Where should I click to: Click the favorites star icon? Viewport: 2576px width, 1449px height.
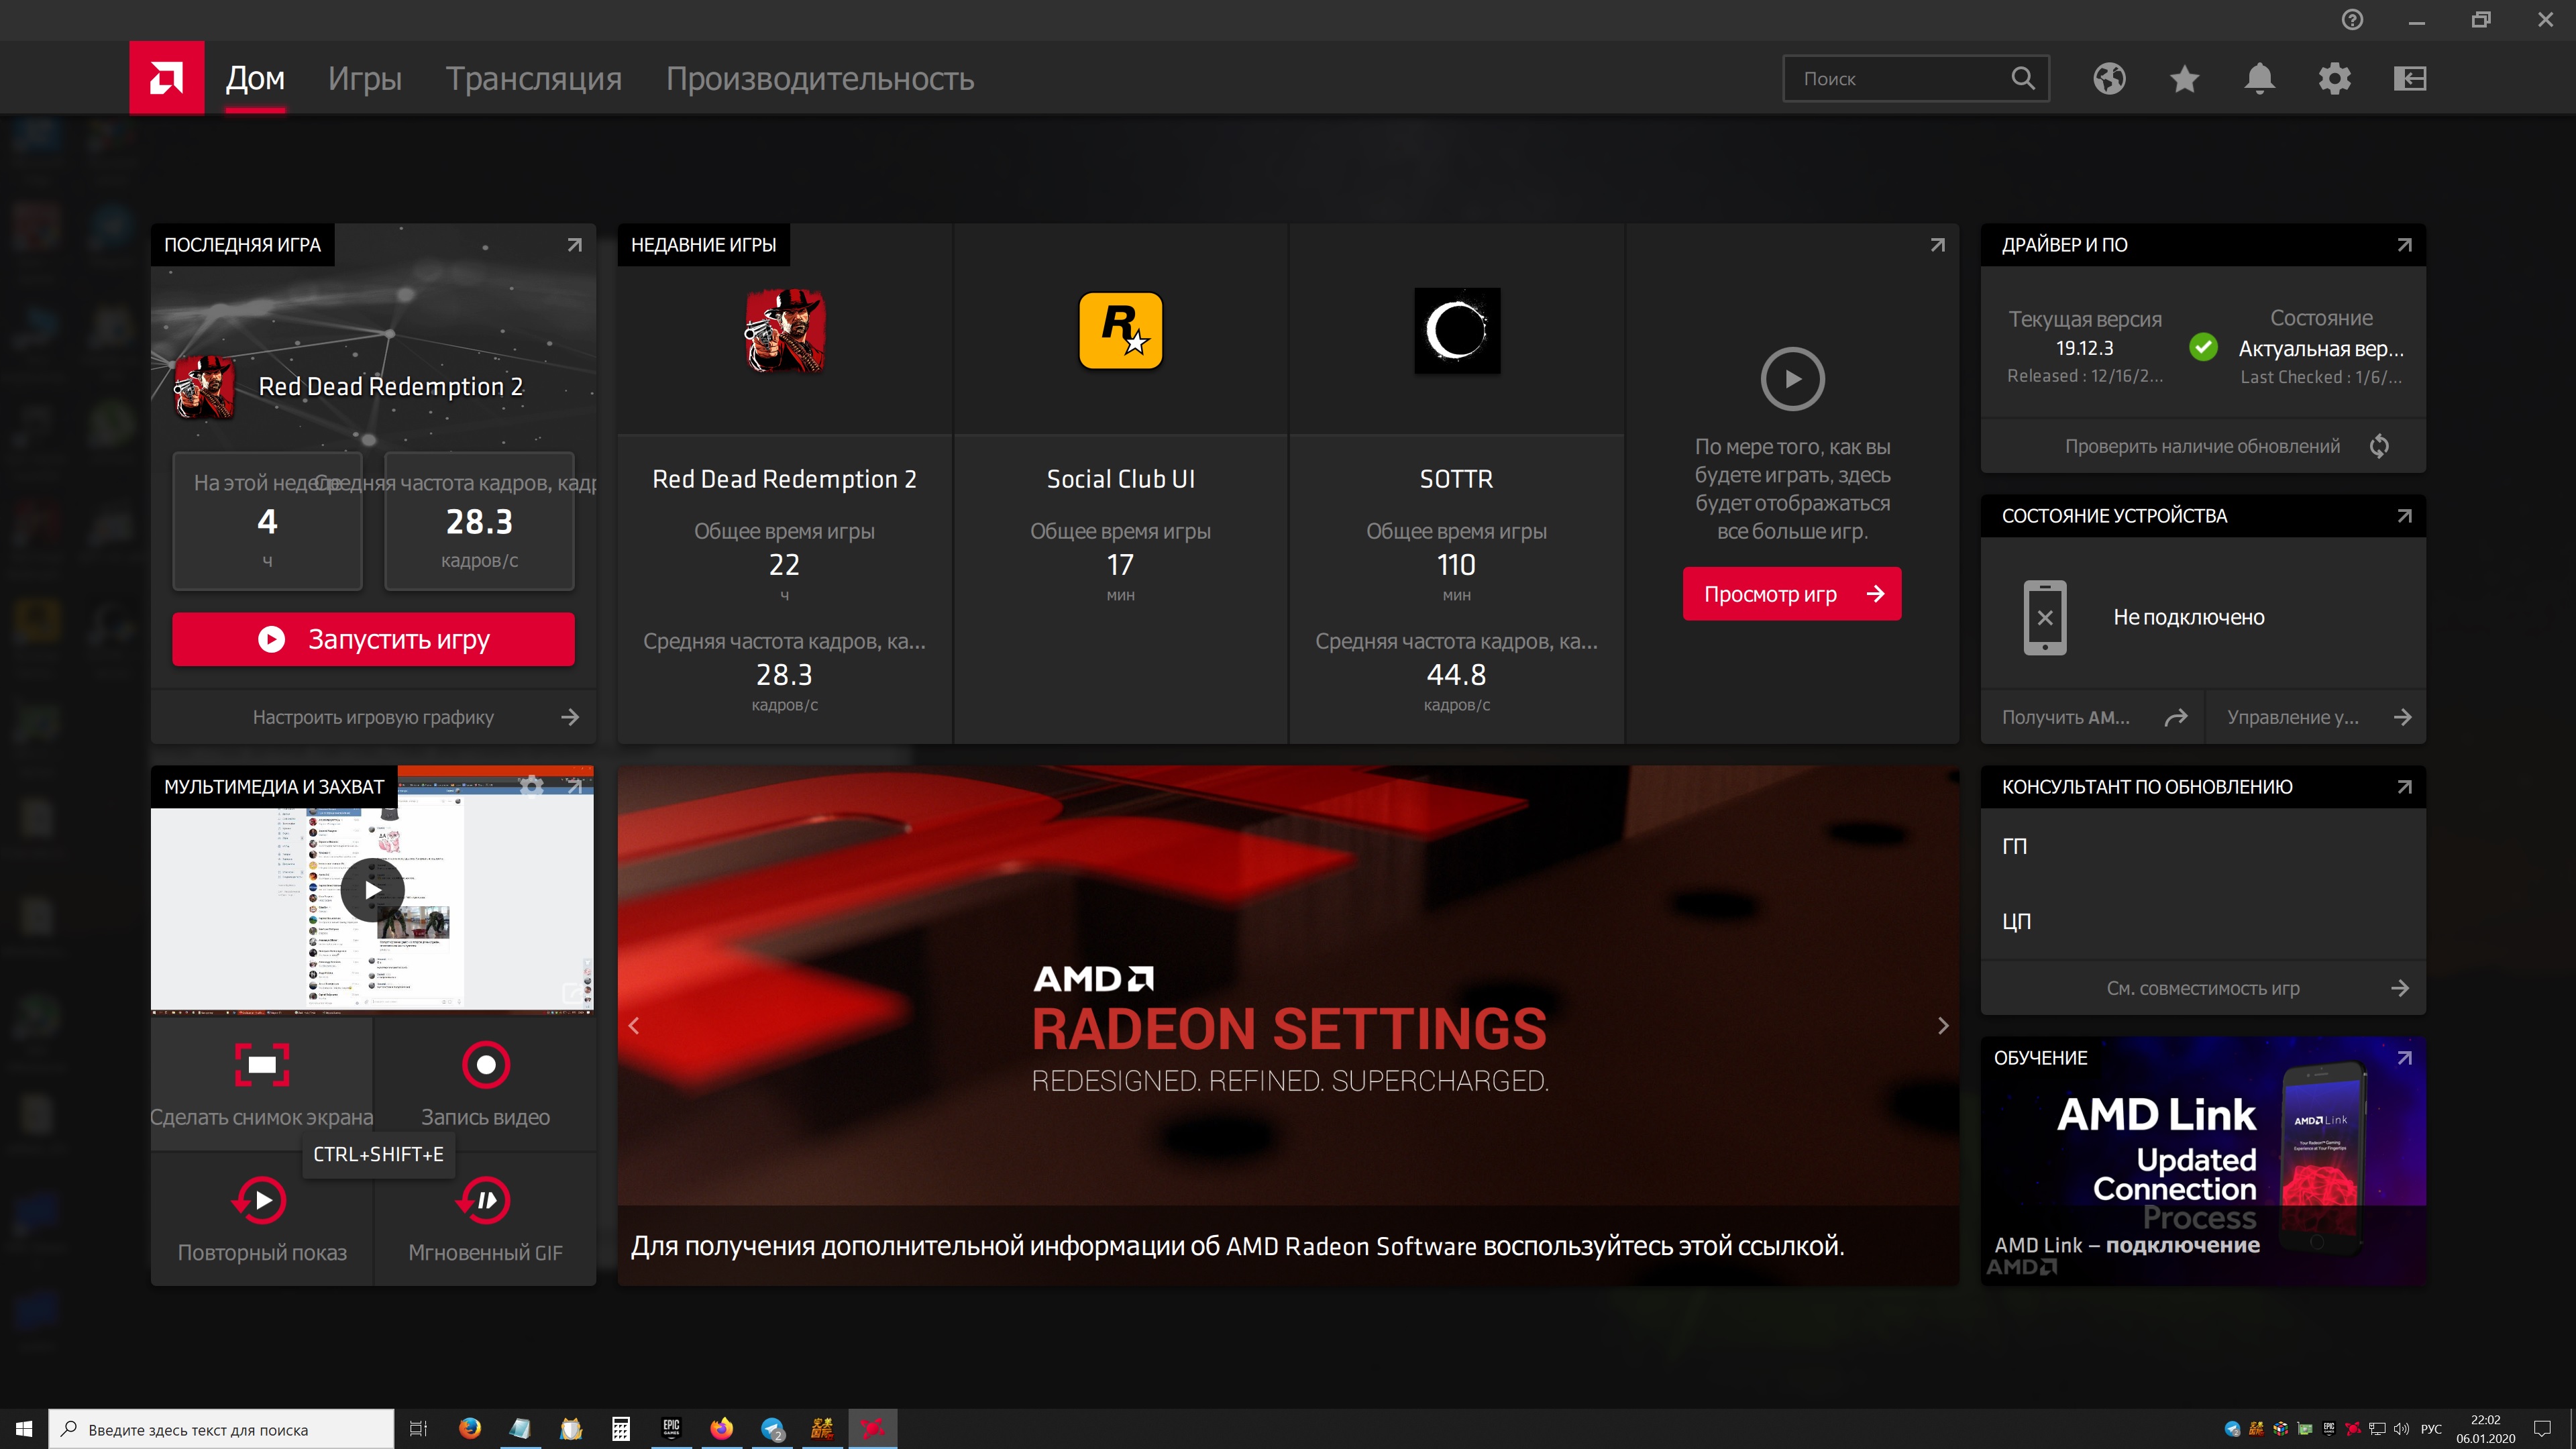pyautogui.click(x=2184, y=78)
